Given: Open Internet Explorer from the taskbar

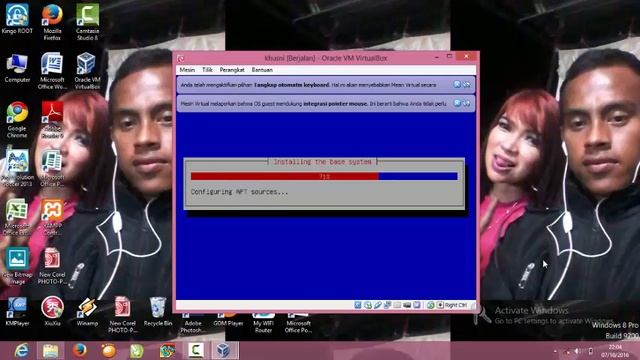Looking at the screenshot, I should click(21, 351).
